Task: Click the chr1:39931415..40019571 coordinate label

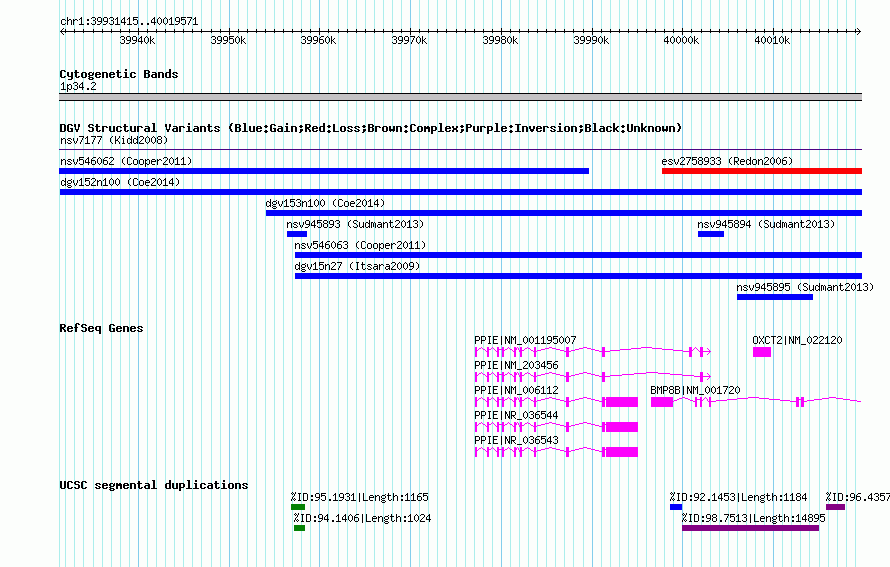Action: 129,22
